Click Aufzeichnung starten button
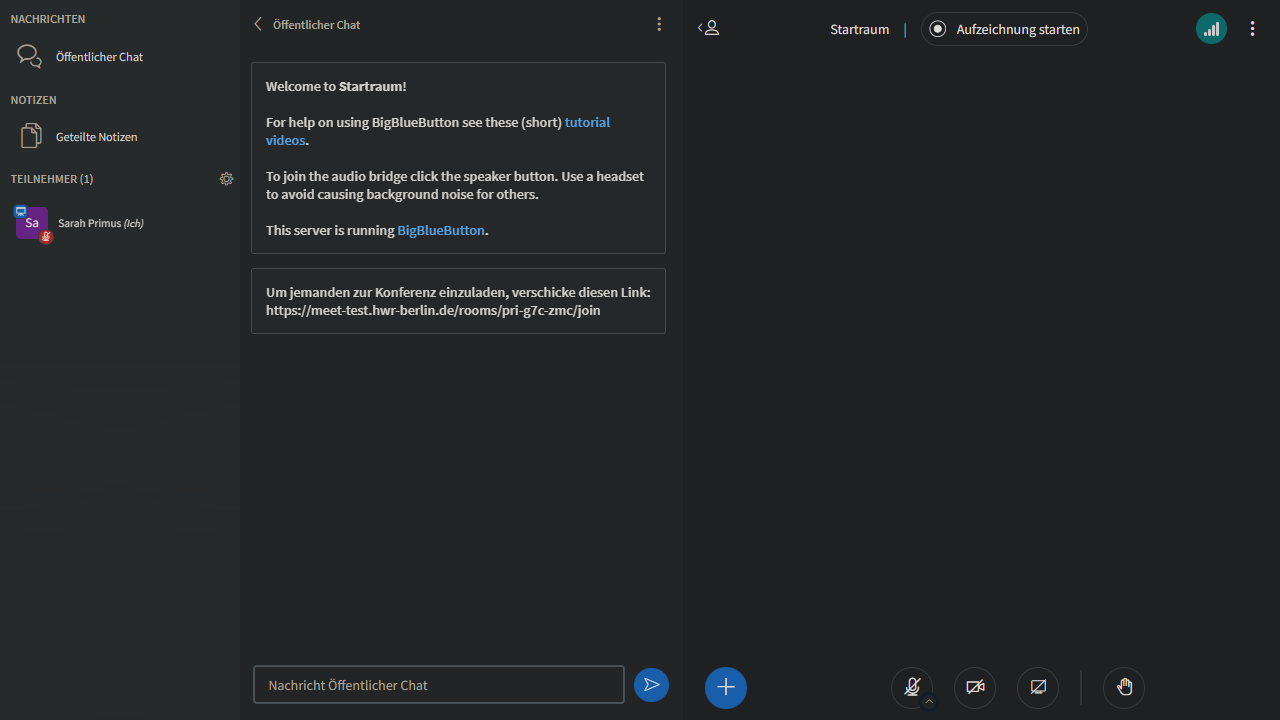Screen dimensions: 1280x720 coord(1004,29)
